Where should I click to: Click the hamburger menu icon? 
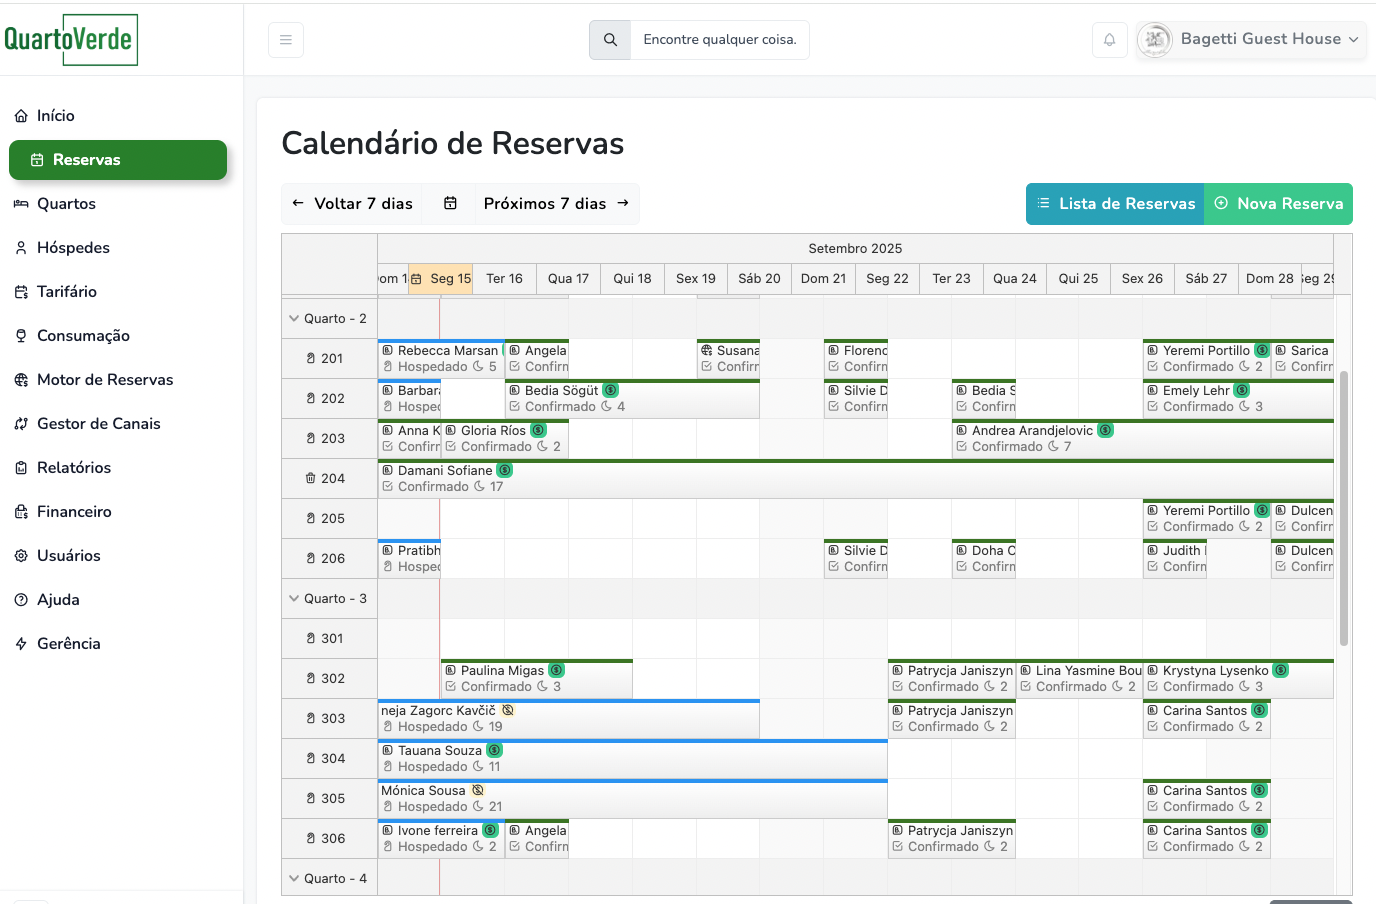point(286,40)
